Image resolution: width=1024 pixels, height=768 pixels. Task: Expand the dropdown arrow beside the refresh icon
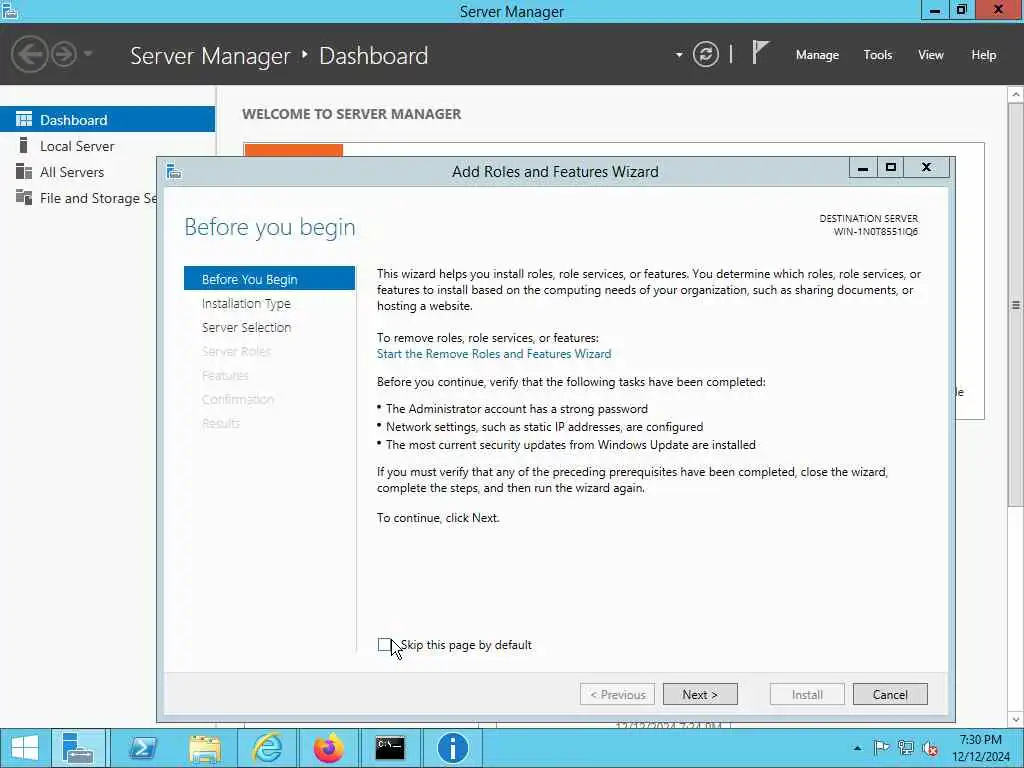(679, 55)
